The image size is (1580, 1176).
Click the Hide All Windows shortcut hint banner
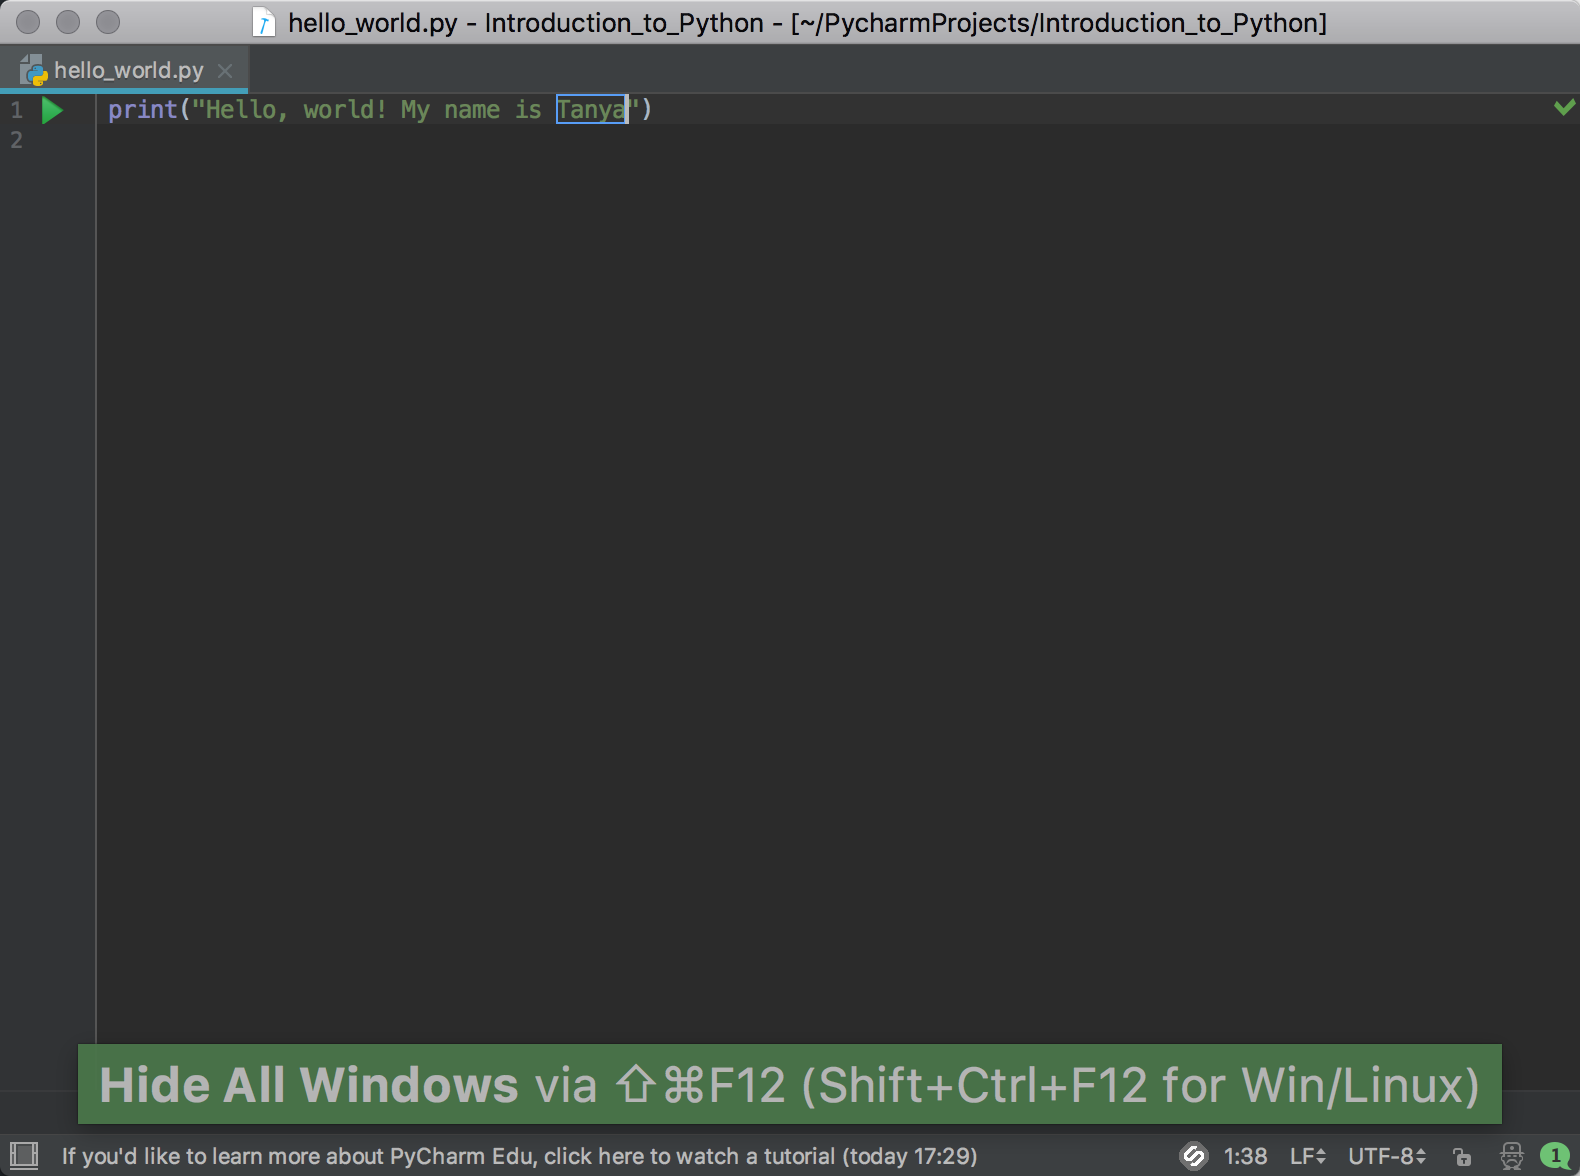pyautogui.click(x=790, y=1084)
